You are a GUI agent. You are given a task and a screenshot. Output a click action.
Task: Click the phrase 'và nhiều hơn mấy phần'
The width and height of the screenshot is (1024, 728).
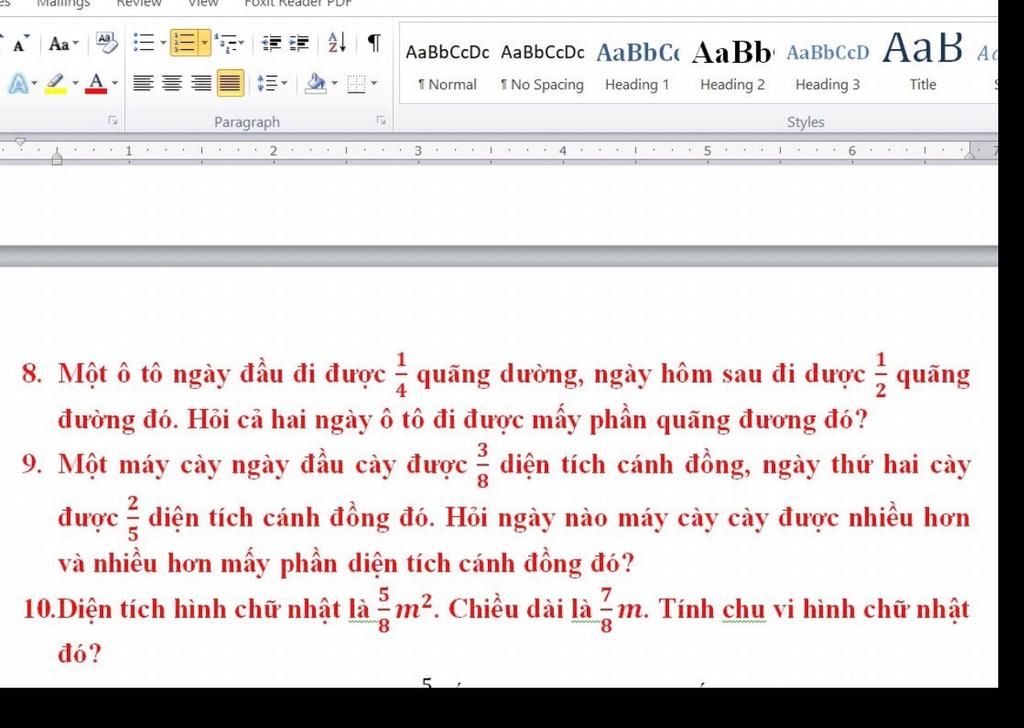[199, 563]
